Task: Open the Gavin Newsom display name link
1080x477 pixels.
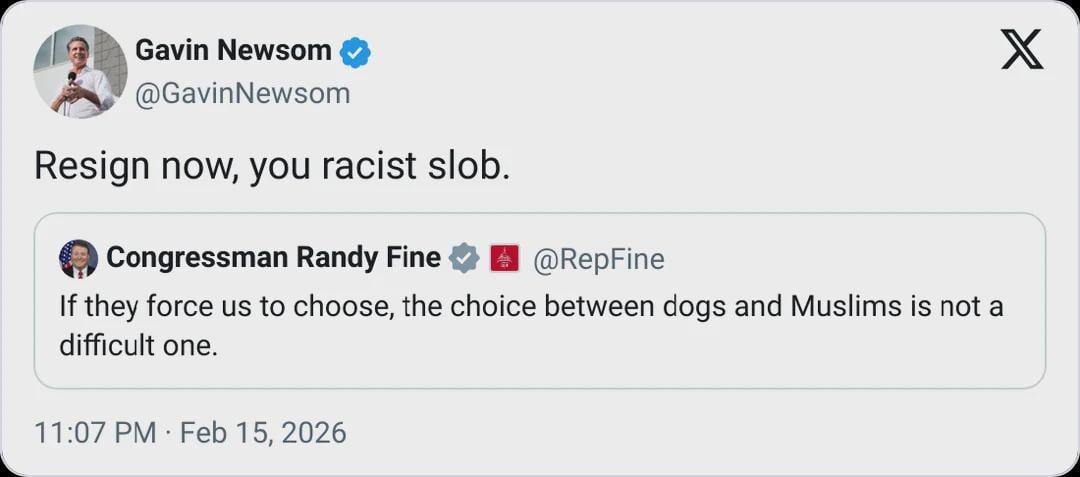Action: coord(233,50)
